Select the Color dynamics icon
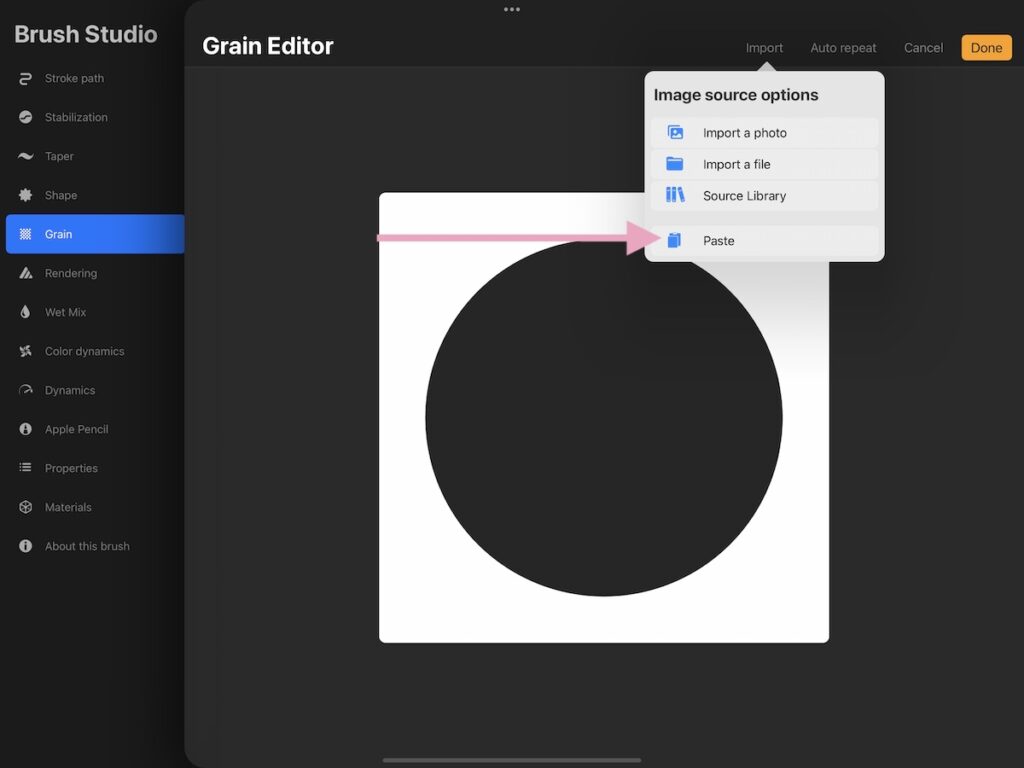1024x768 pixels. coord(27,351)
